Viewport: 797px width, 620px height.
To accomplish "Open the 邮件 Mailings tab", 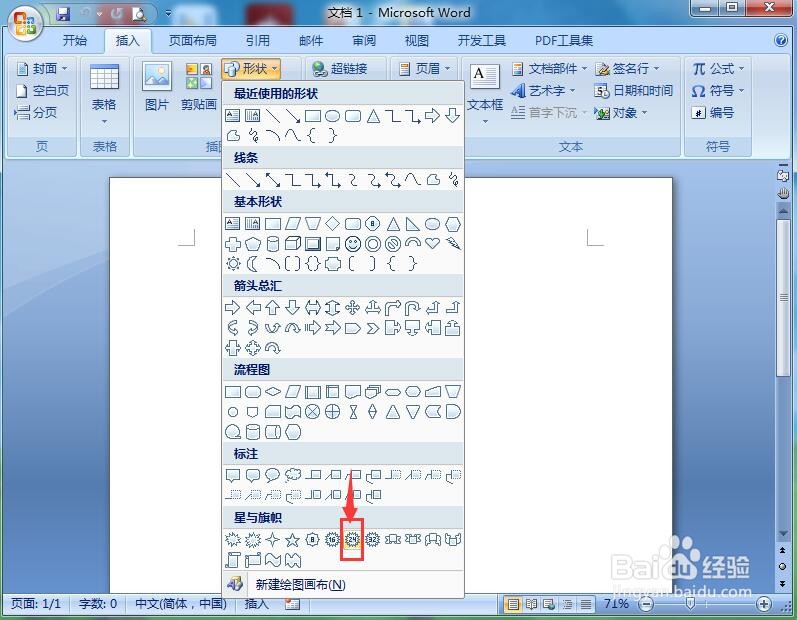I will [311, 40].
